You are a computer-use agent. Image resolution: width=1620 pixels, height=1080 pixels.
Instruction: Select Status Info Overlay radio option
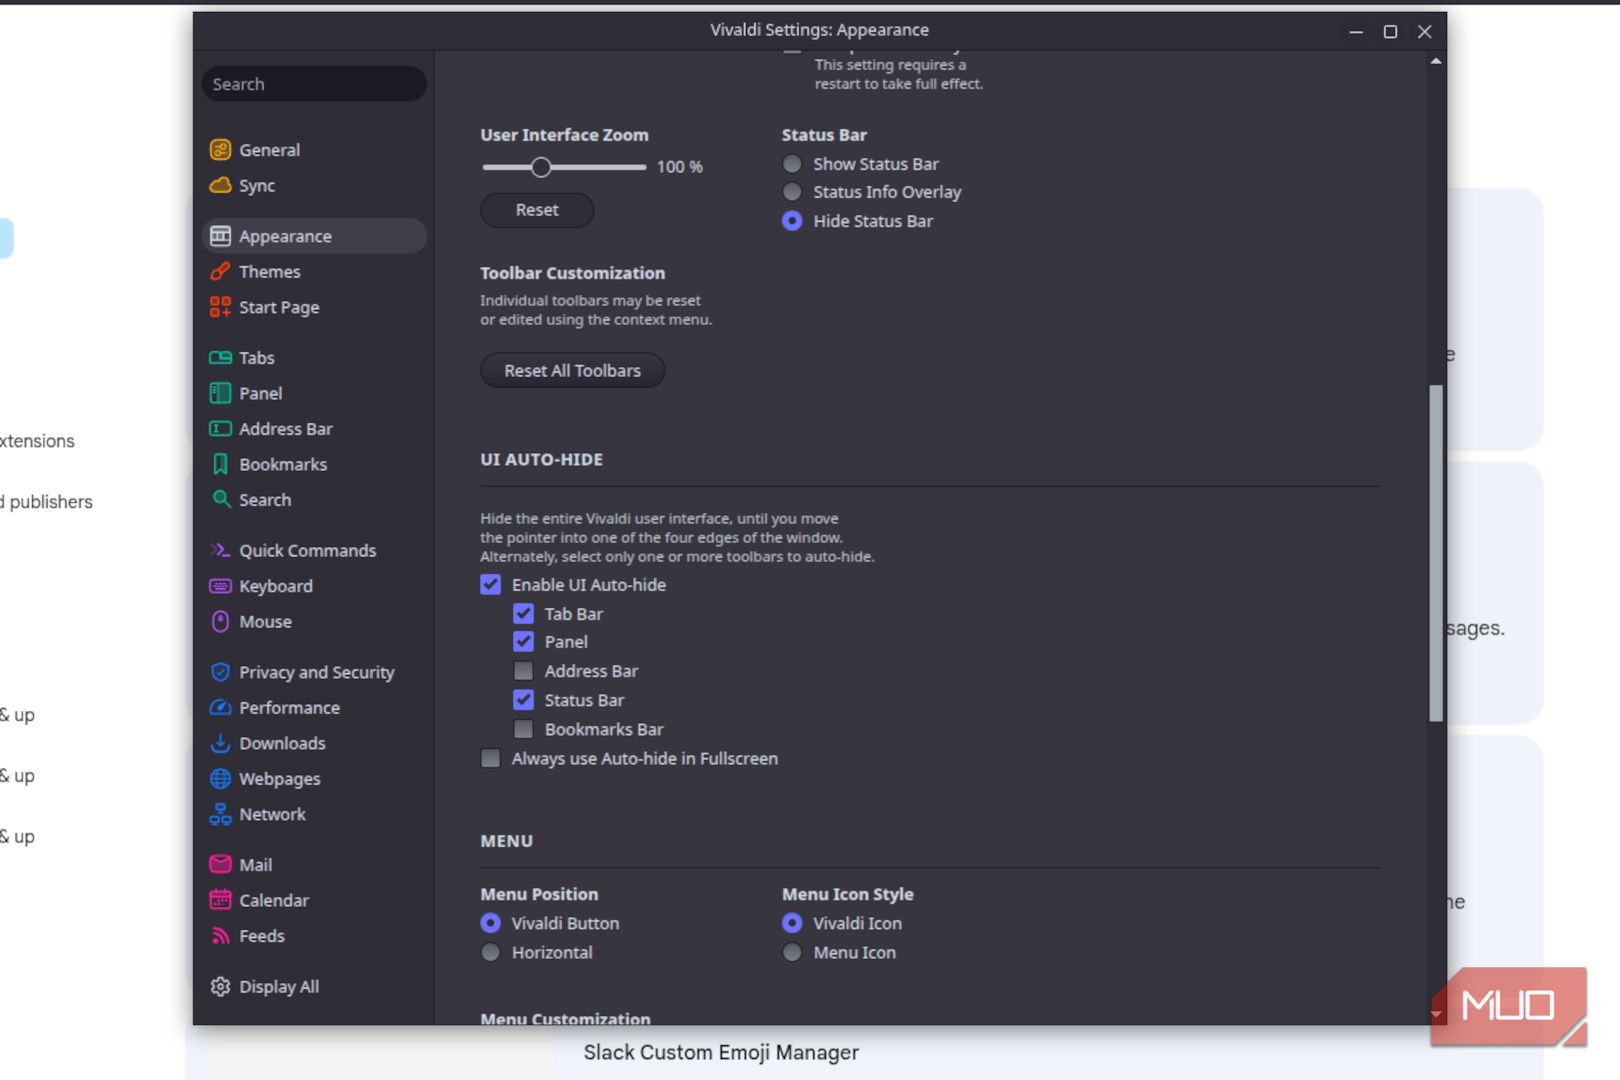click(x=792, y=191)
